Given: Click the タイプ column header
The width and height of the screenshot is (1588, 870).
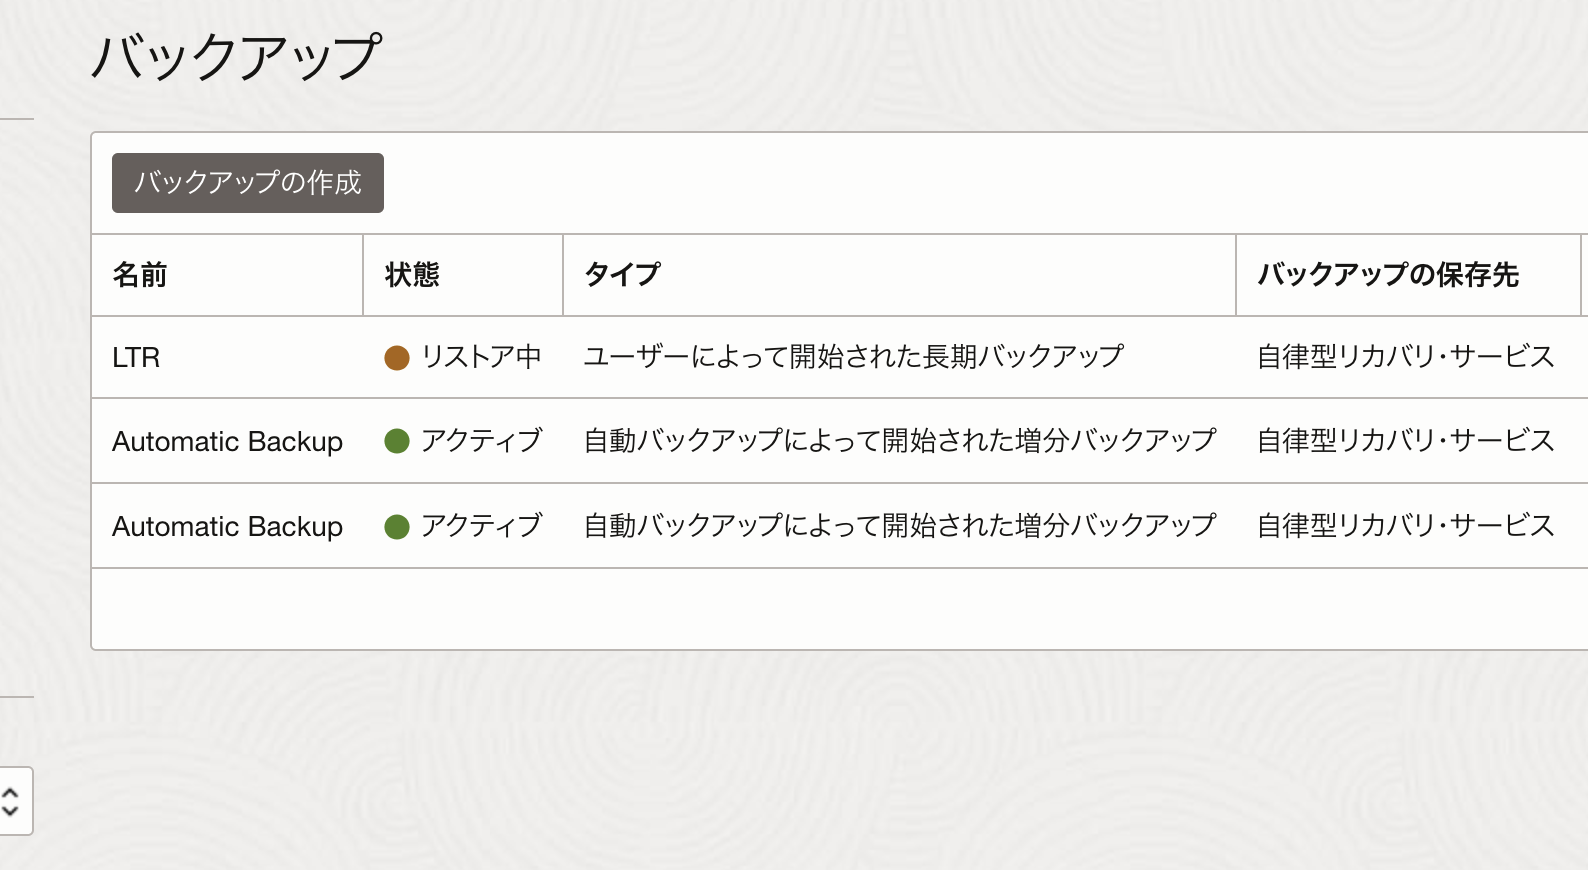Looking at the screenshot, I should click(622, 275).
